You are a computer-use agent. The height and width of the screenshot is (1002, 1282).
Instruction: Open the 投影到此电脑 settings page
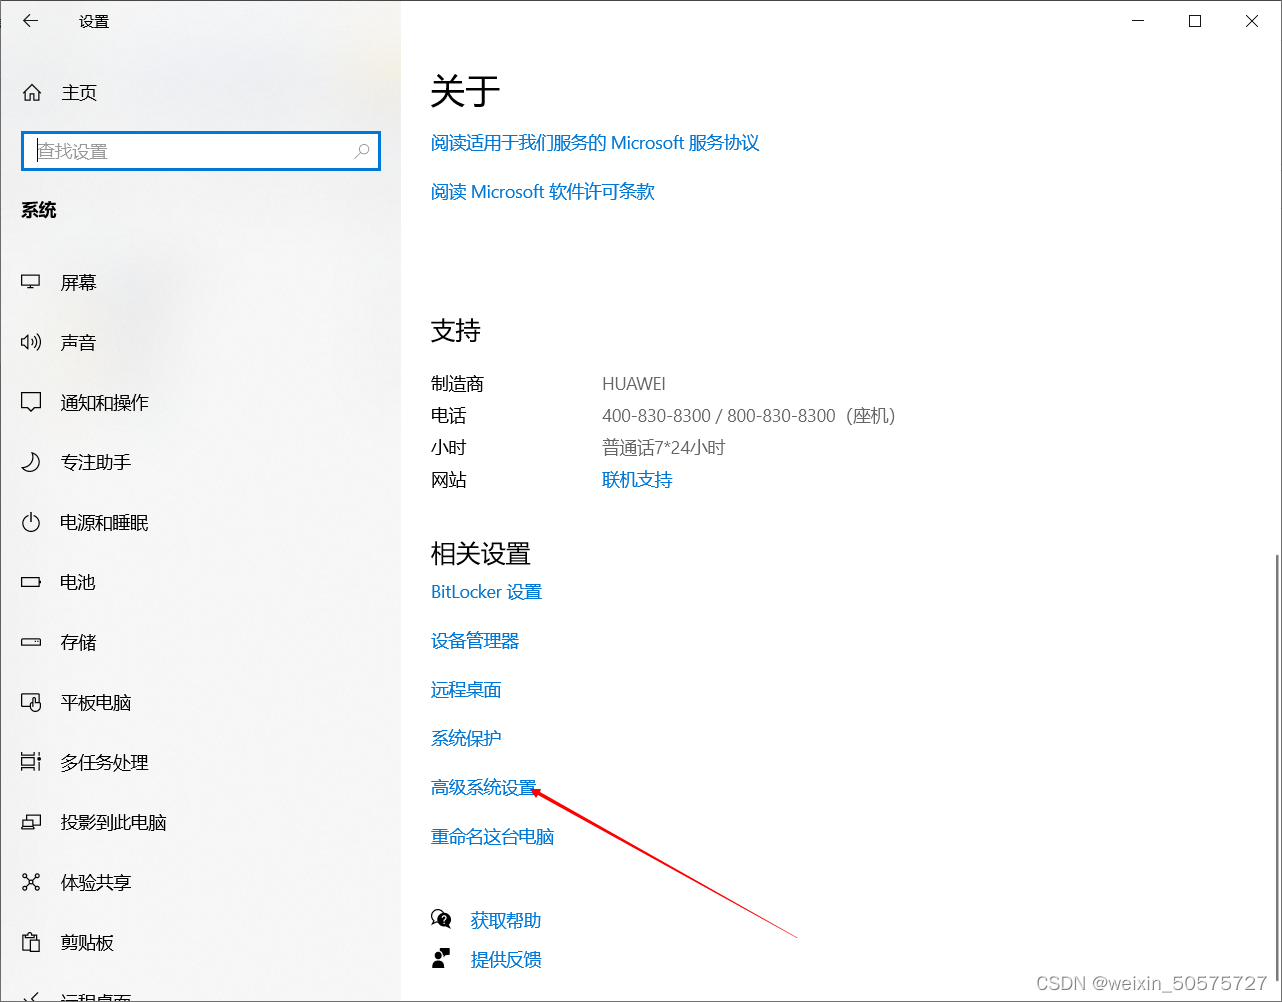click(x=113, y=823)
